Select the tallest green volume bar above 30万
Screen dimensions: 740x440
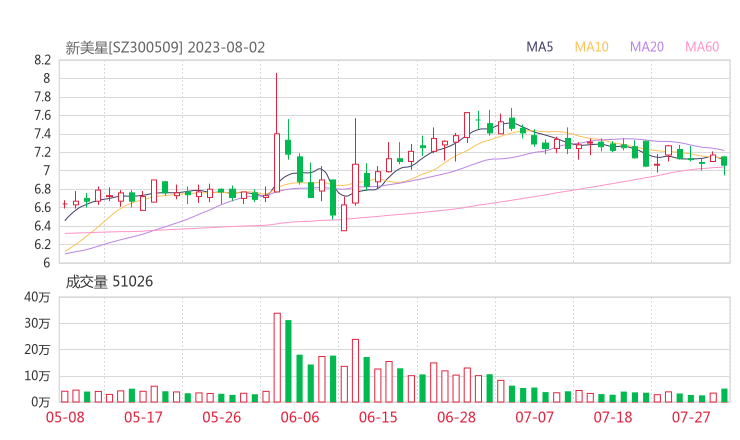288,361
